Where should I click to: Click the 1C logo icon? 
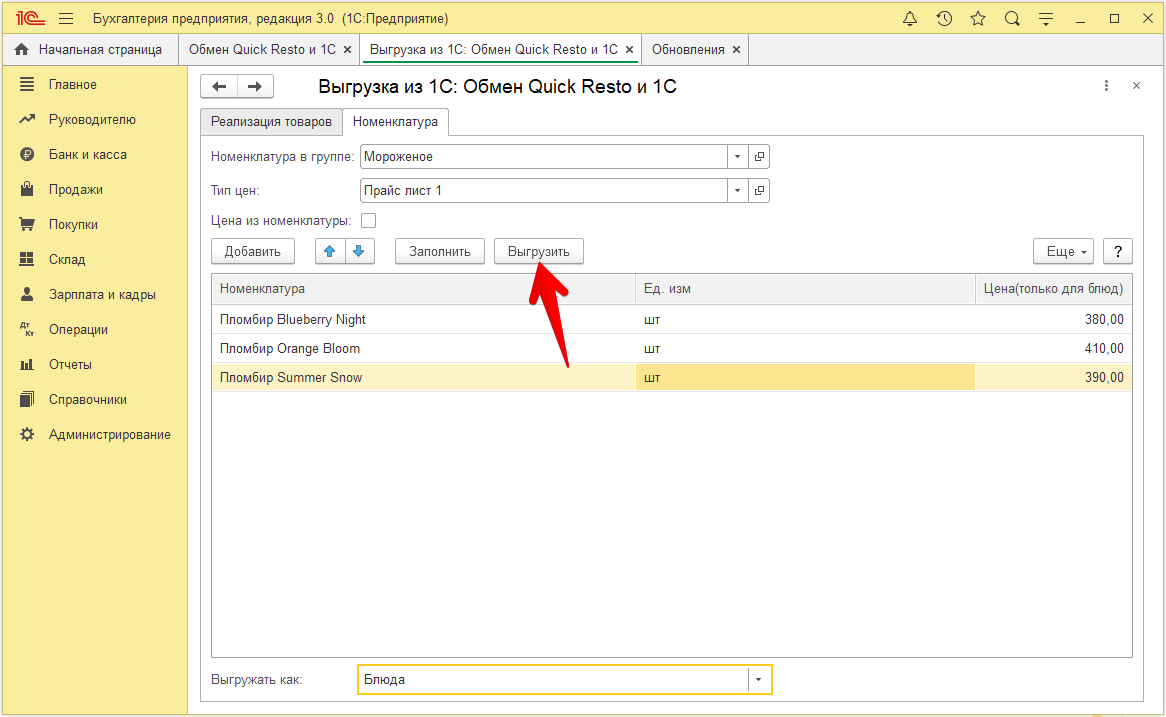pos(30,19)
